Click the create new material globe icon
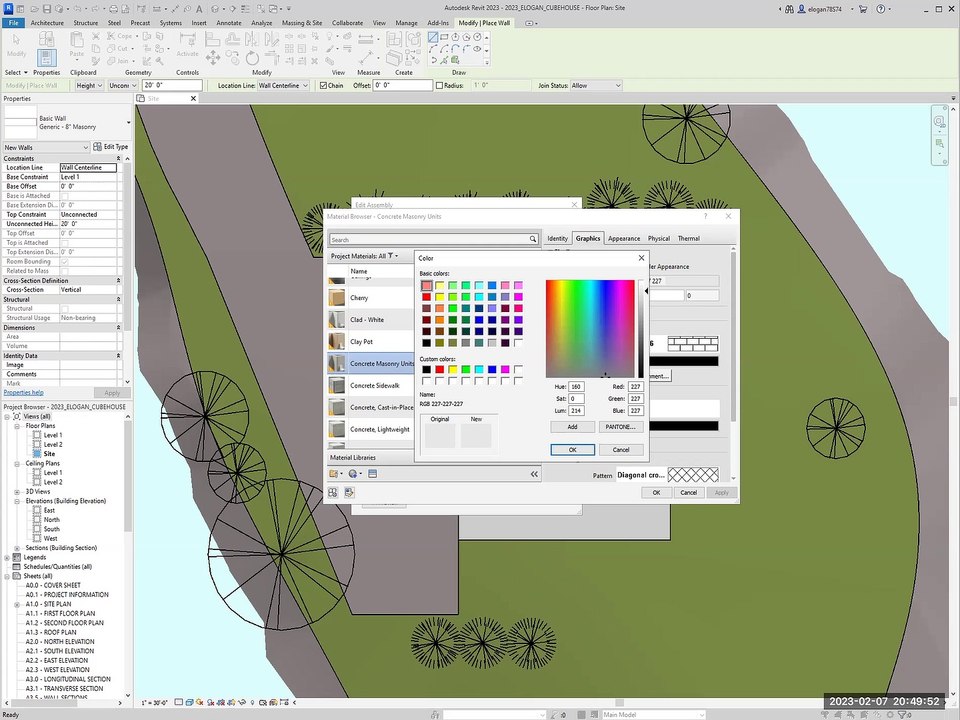The height and width of the screenshot is (720, 960). [x=353, y=474]
